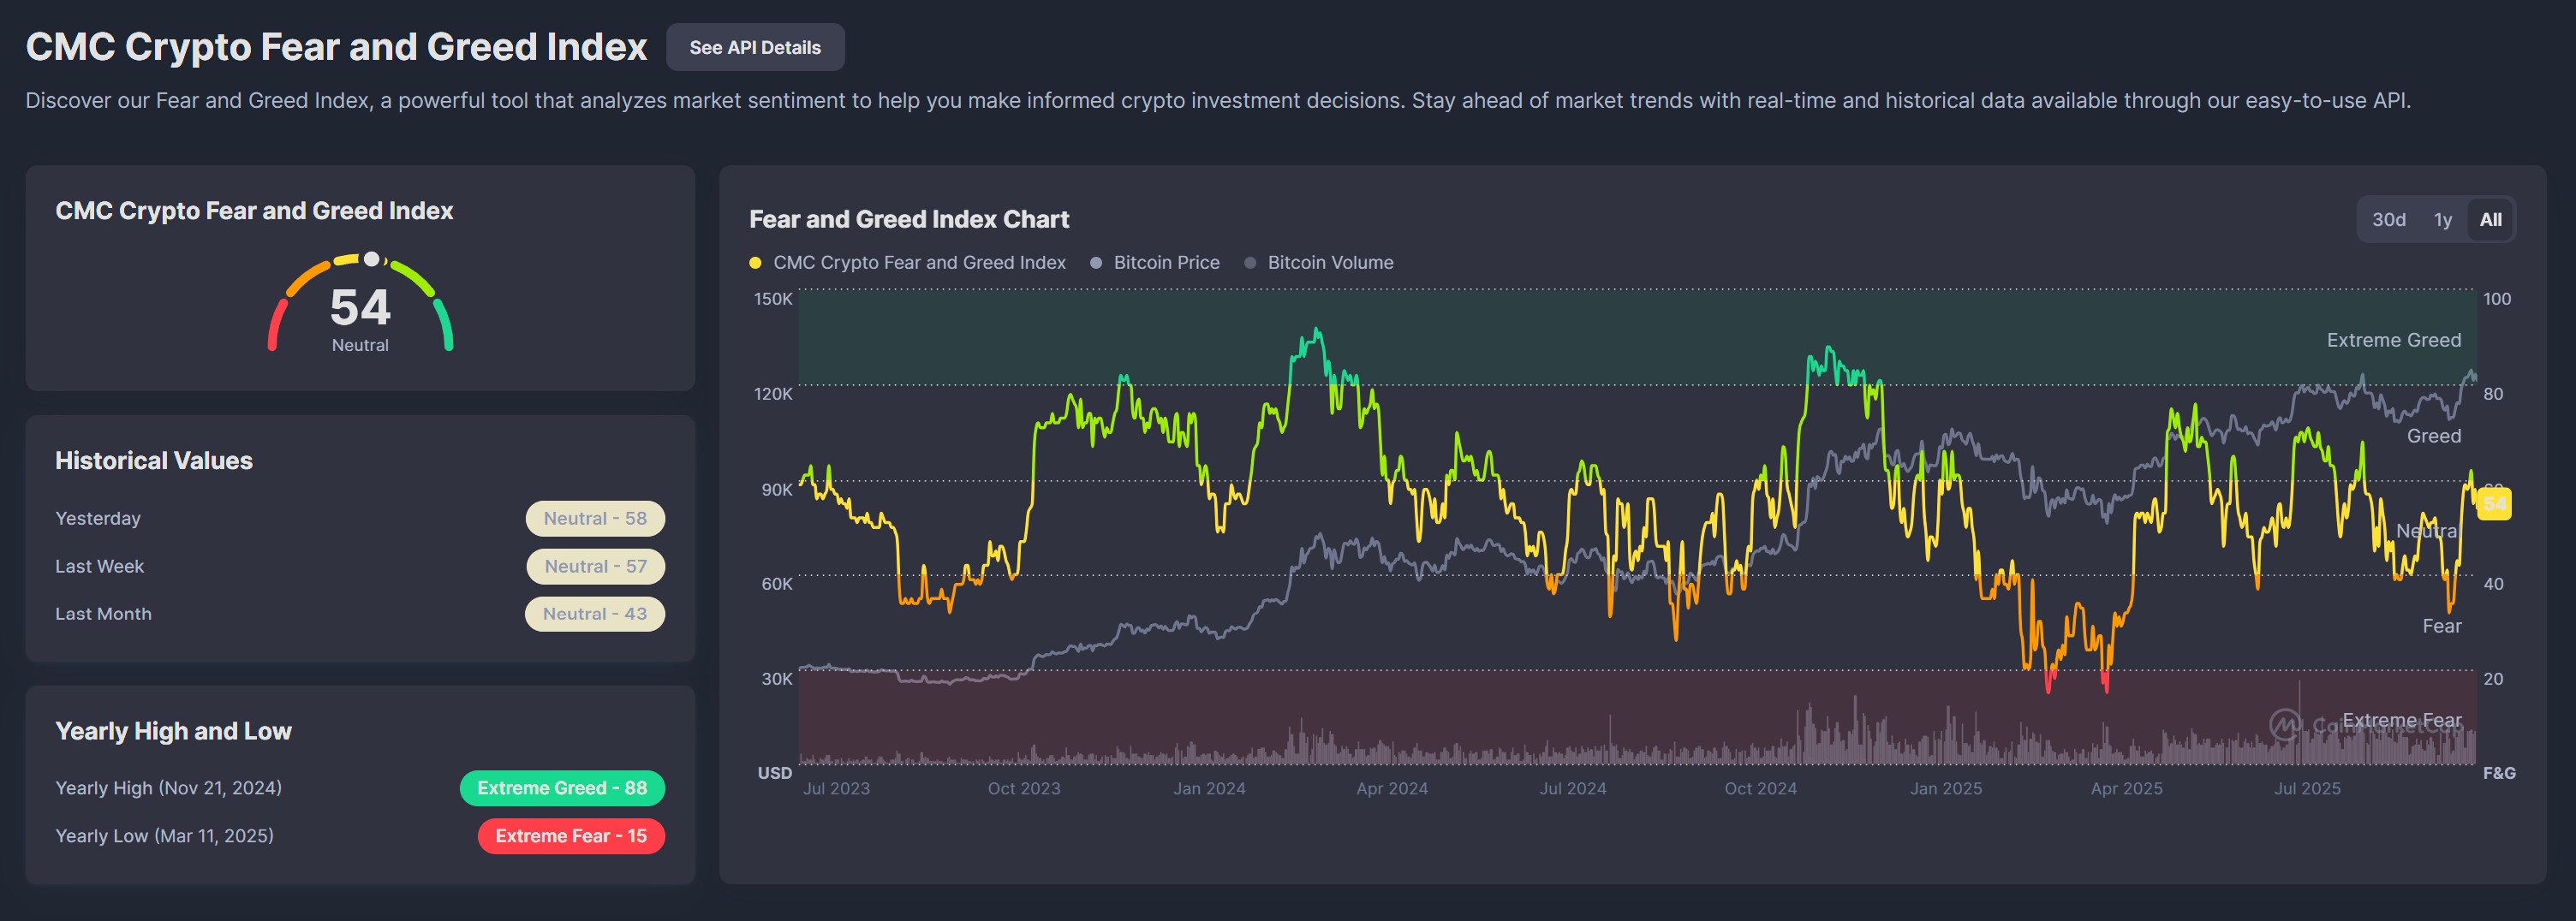Screen dimensions: 2576x921
Task: Click the gauge needle indicator dot
Action: pyautogui.click(x=371, y=258)
